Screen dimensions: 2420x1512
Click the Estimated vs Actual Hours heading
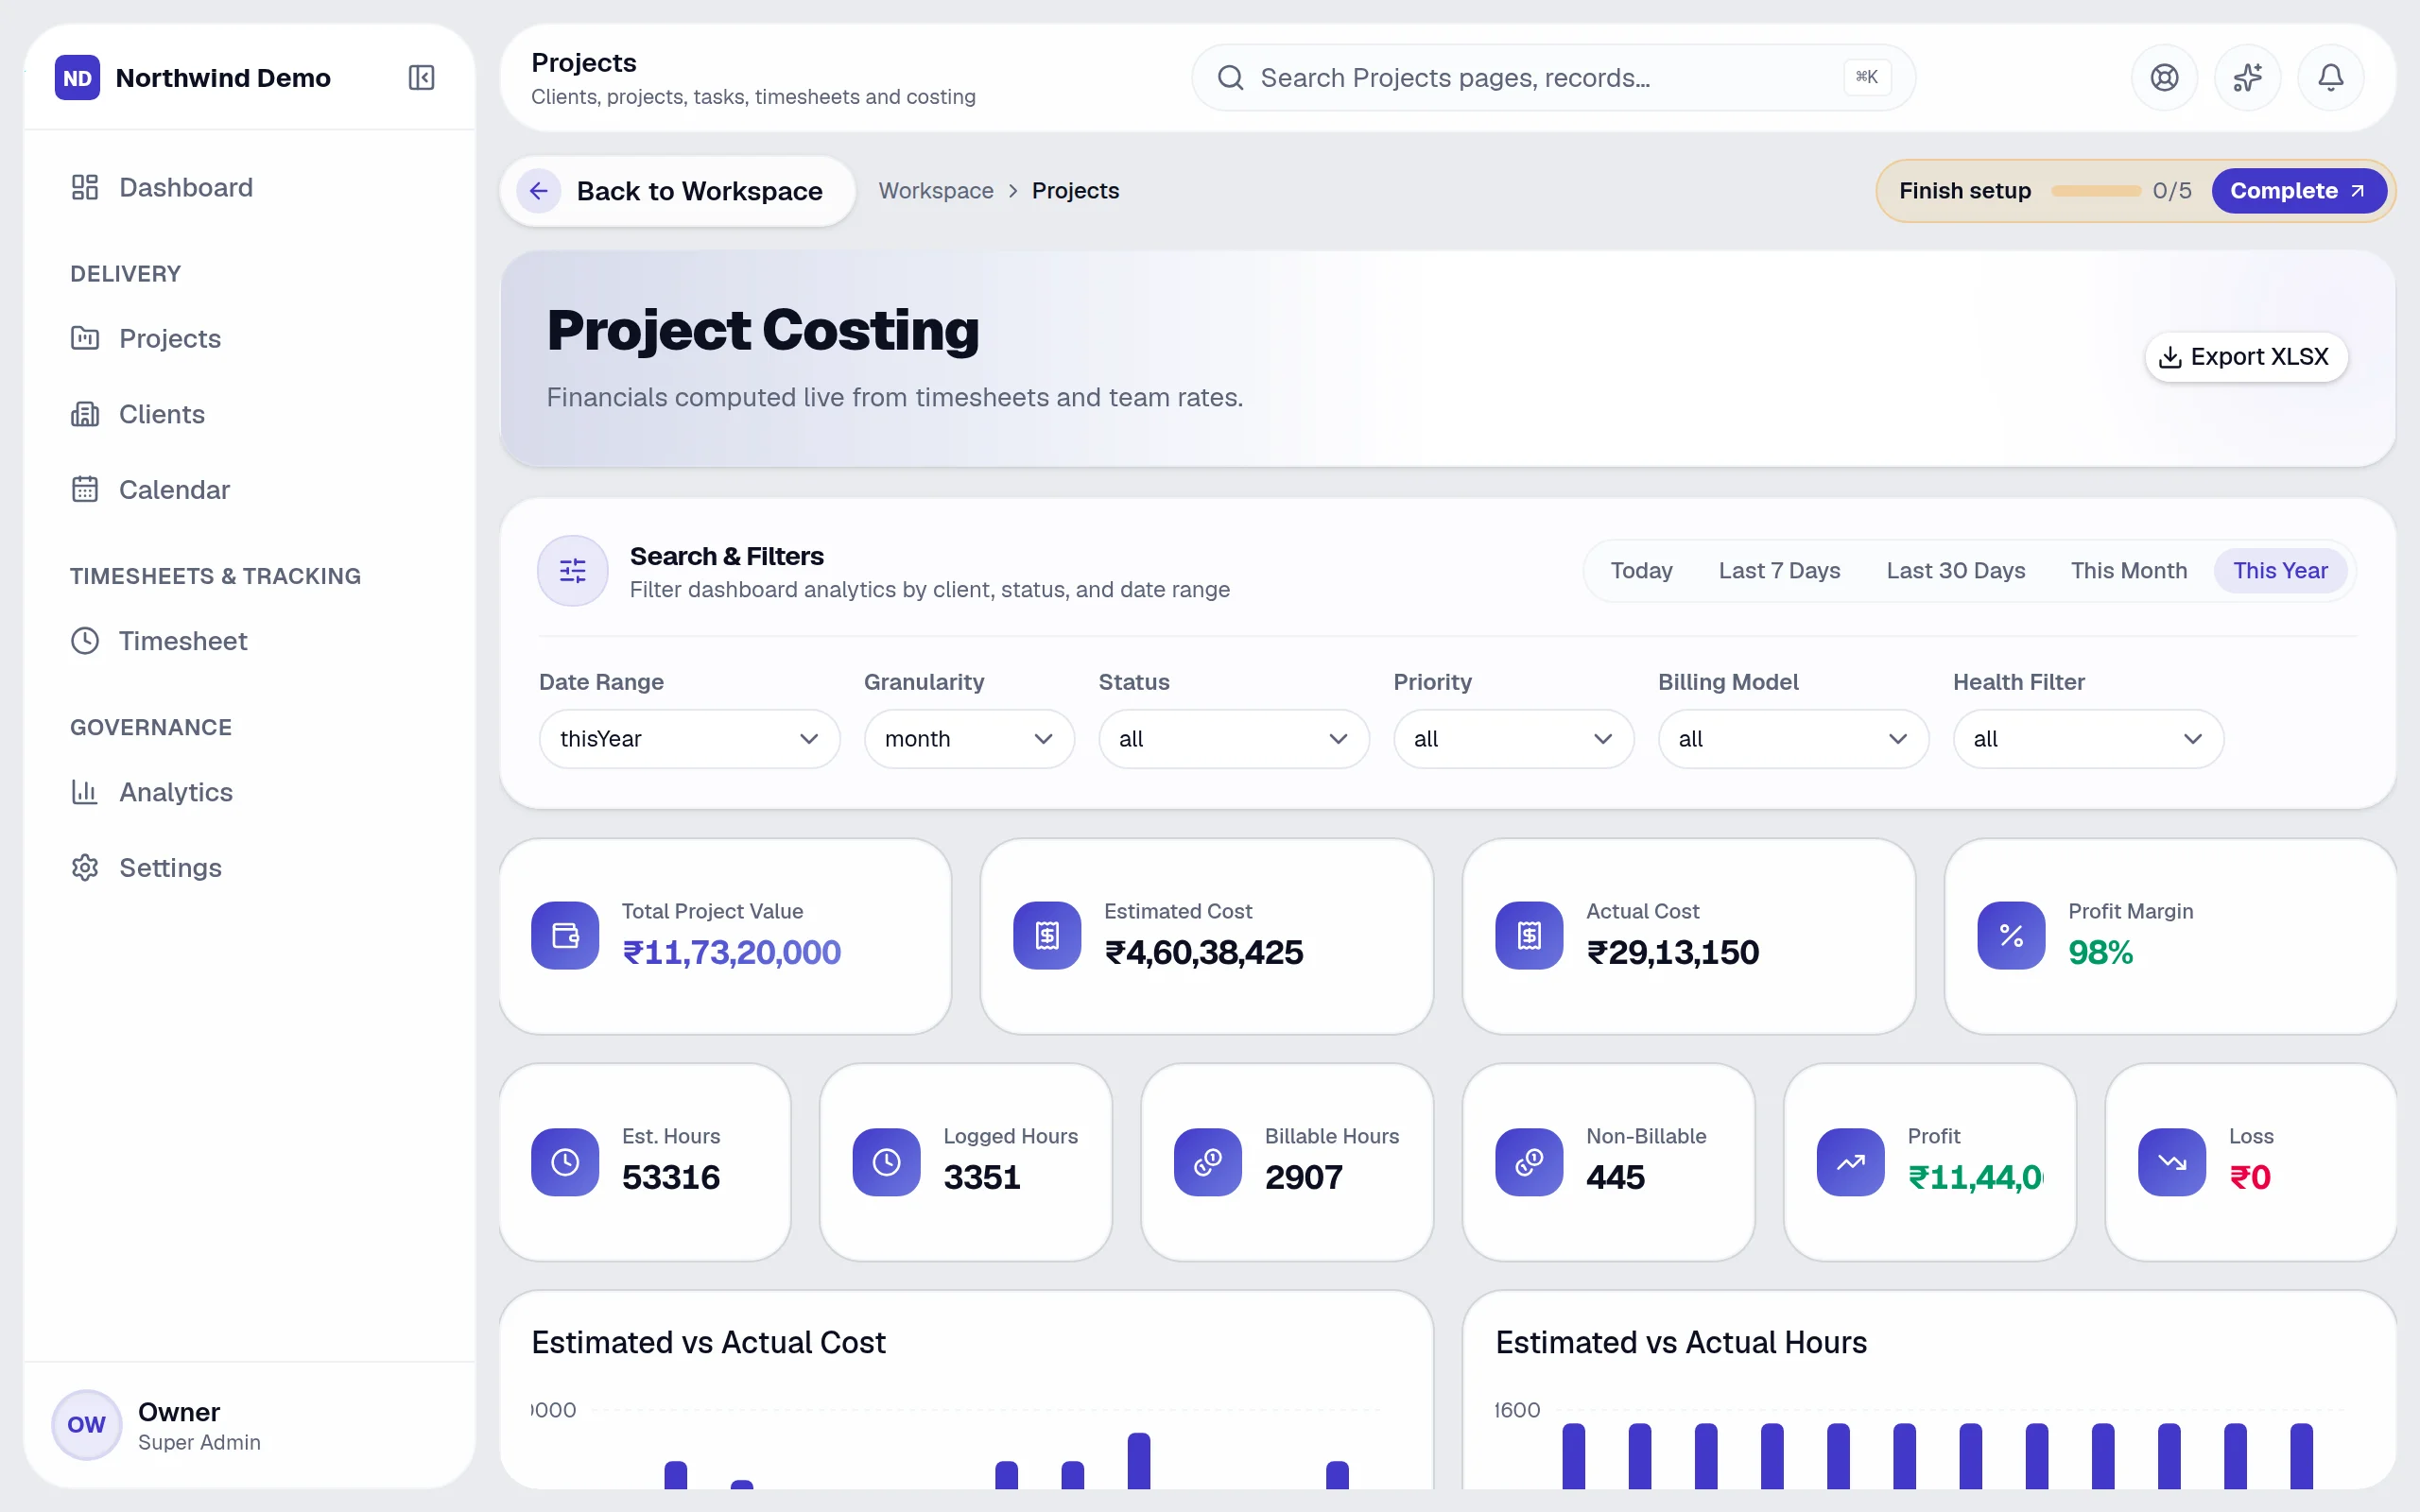pyautogui.click(x=1681, y=1342)
